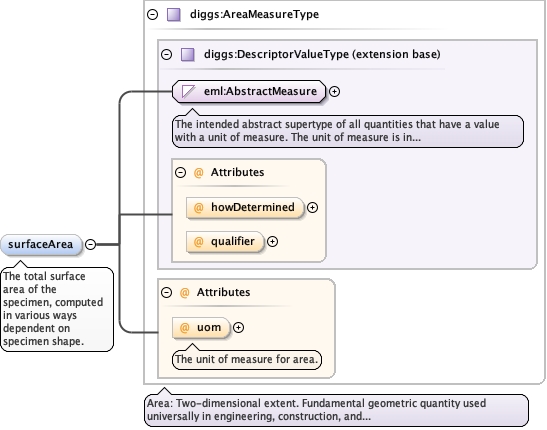The height and width of the screenshot is (430, 547).
Task: Click the @ icon on howDetermined
Action: coord(198,208)
